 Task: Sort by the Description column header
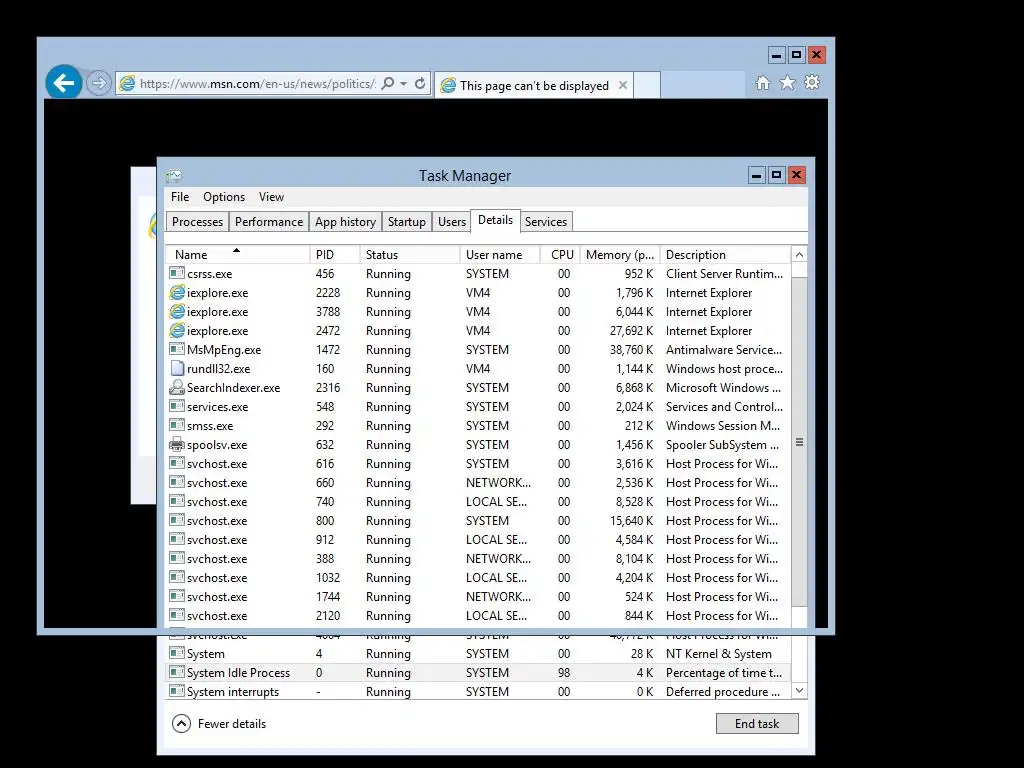point(725,255)
